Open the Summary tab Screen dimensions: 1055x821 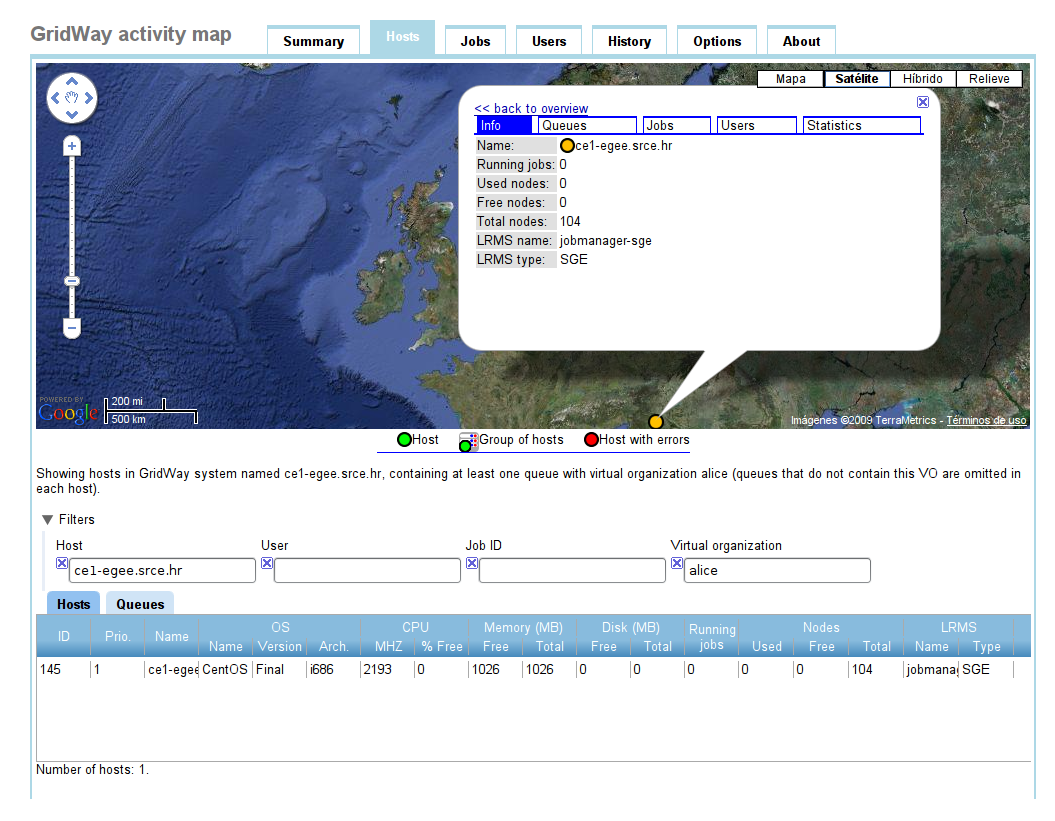point(314,41)
